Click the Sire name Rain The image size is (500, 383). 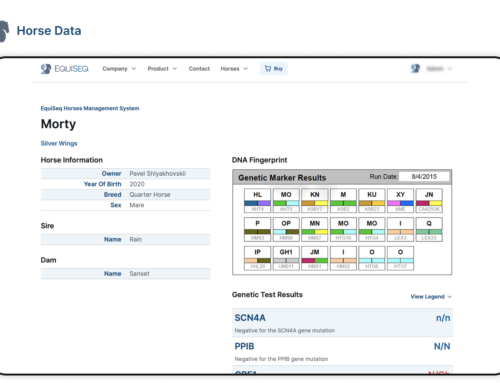[x=136, y=239]
